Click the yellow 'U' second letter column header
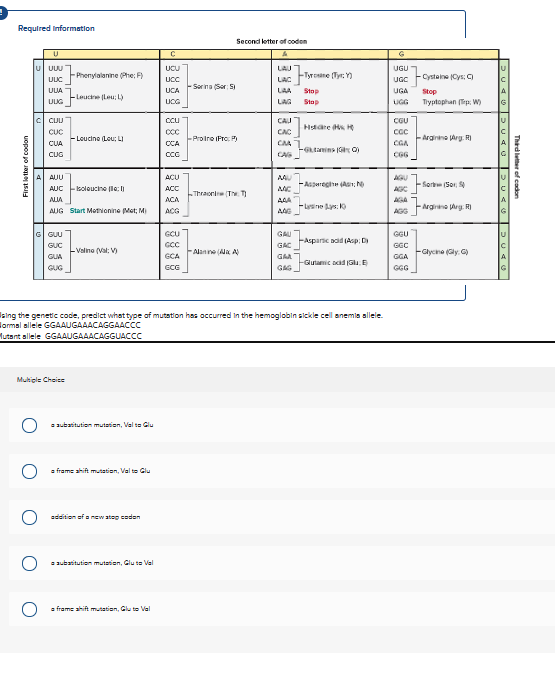Viewport: 555px width, 674px height. pyautogui.click(x=101, y=54)
